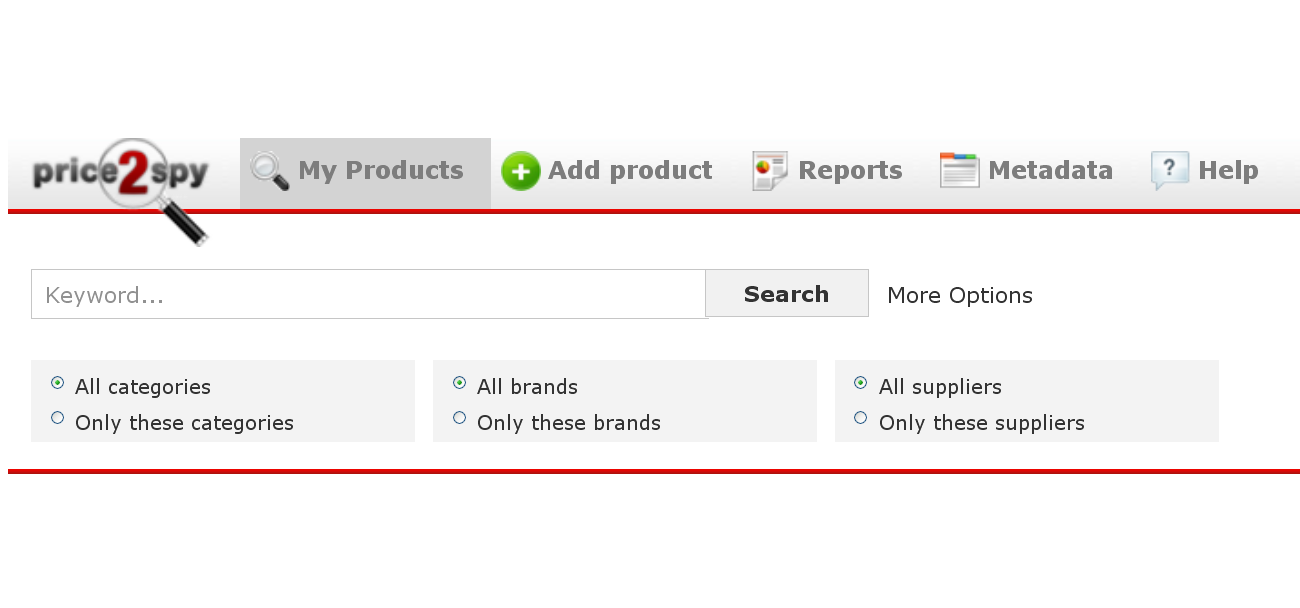
Task: Click the Help question mark icon
Action: tap(1169, 171)
